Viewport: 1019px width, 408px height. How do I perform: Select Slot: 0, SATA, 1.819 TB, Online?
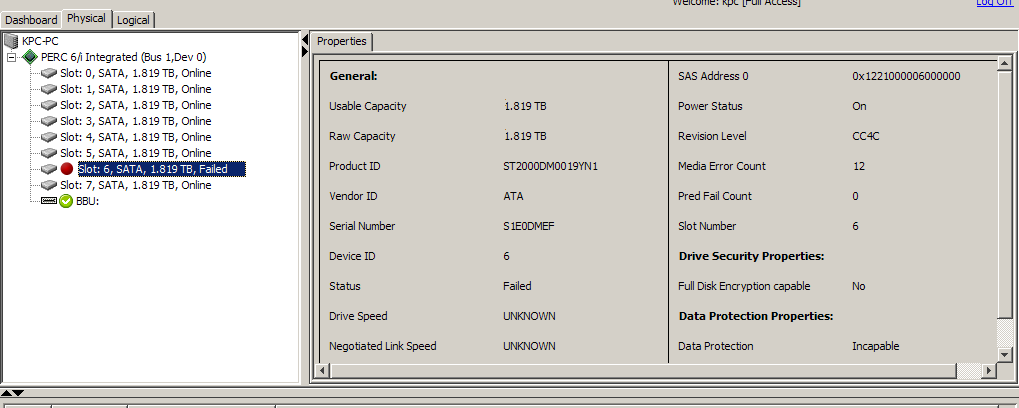[136, 73]
